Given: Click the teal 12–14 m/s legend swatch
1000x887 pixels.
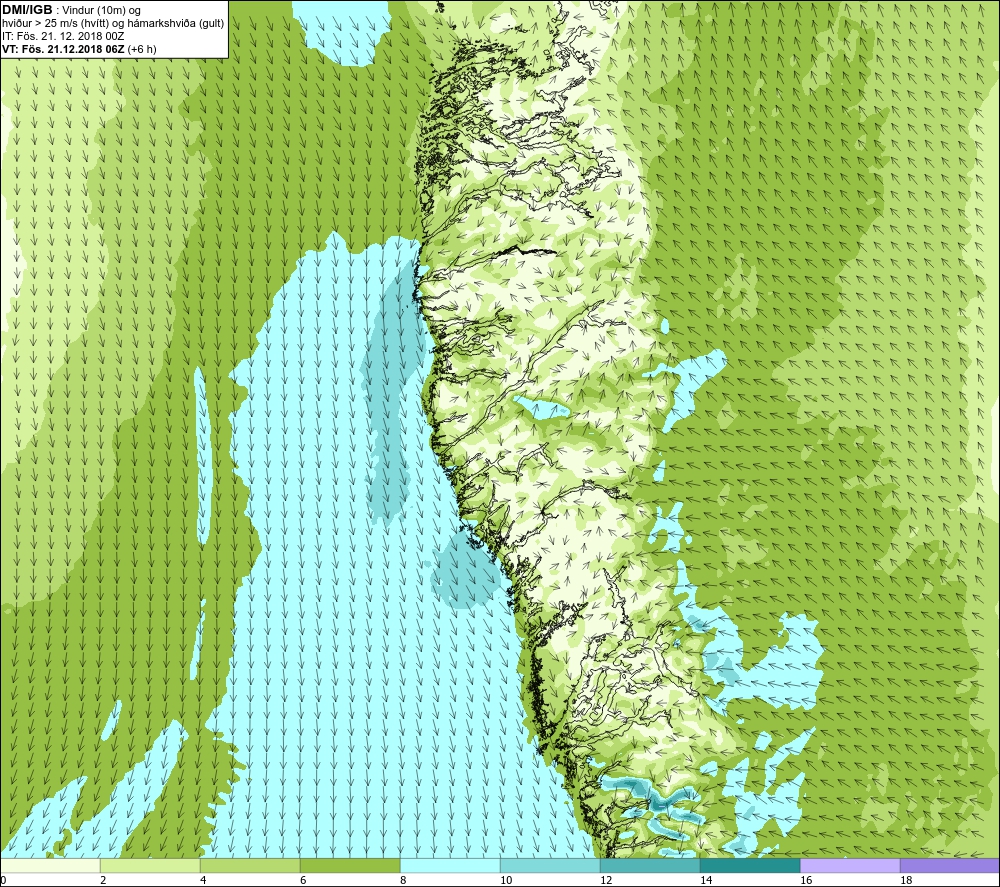Looking at the screenshot, I should click(x=650, y=866).
